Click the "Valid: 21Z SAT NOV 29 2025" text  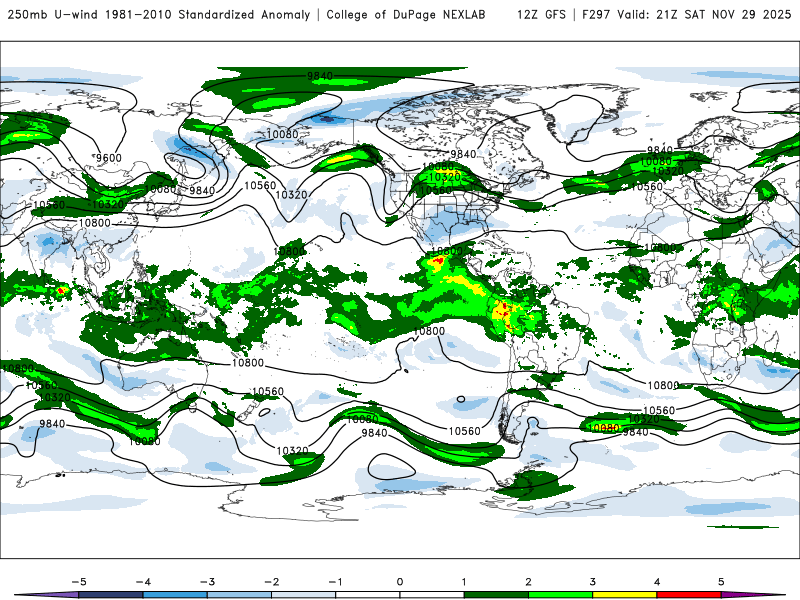pos(704,15)
